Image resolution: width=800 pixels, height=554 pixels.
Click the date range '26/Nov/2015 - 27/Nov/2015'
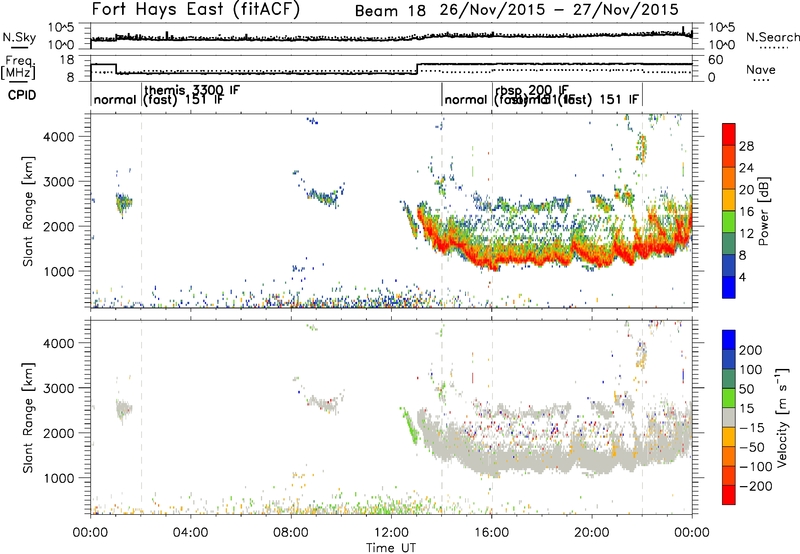tap(559, 10)
